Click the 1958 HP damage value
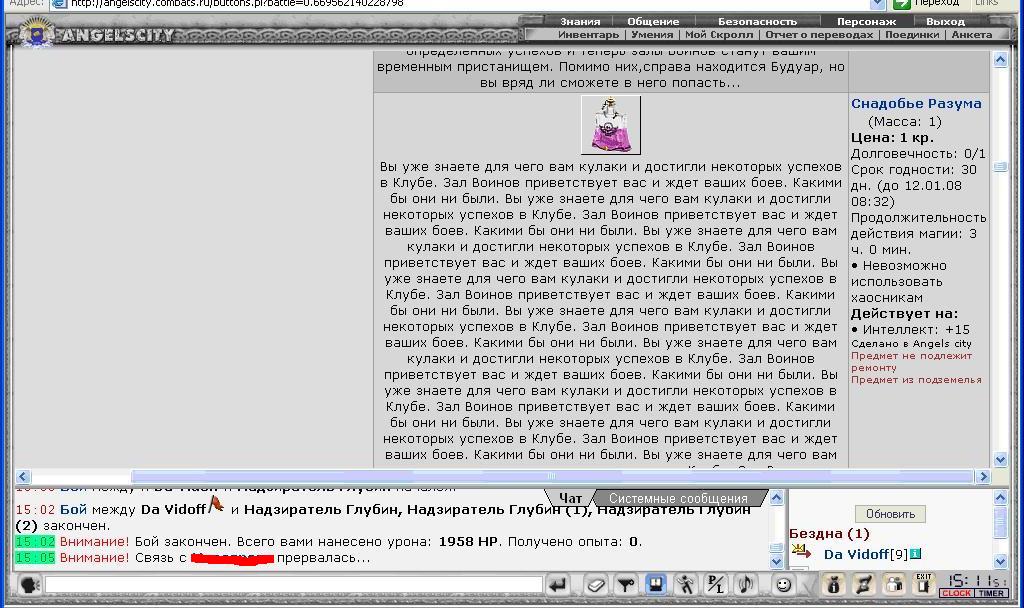The image size is (1024, 608). click(x=468, y=542)
